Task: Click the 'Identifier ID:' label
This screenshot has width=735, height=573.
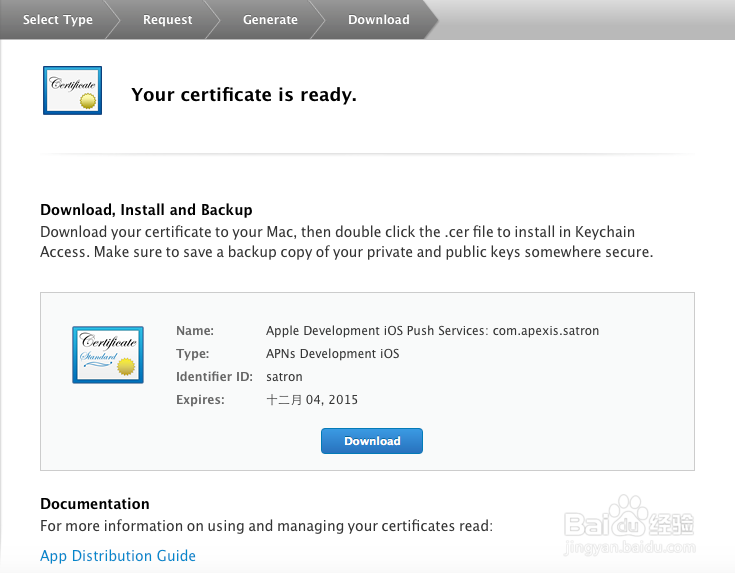Action: pyautogui.click(x=214, y=377)
